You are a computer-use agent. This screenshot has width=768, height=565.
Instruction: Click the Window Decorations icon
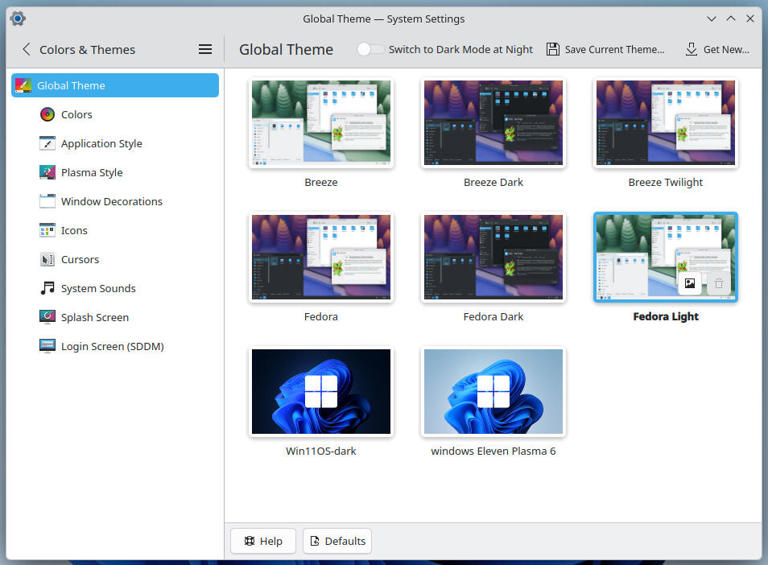47,201
